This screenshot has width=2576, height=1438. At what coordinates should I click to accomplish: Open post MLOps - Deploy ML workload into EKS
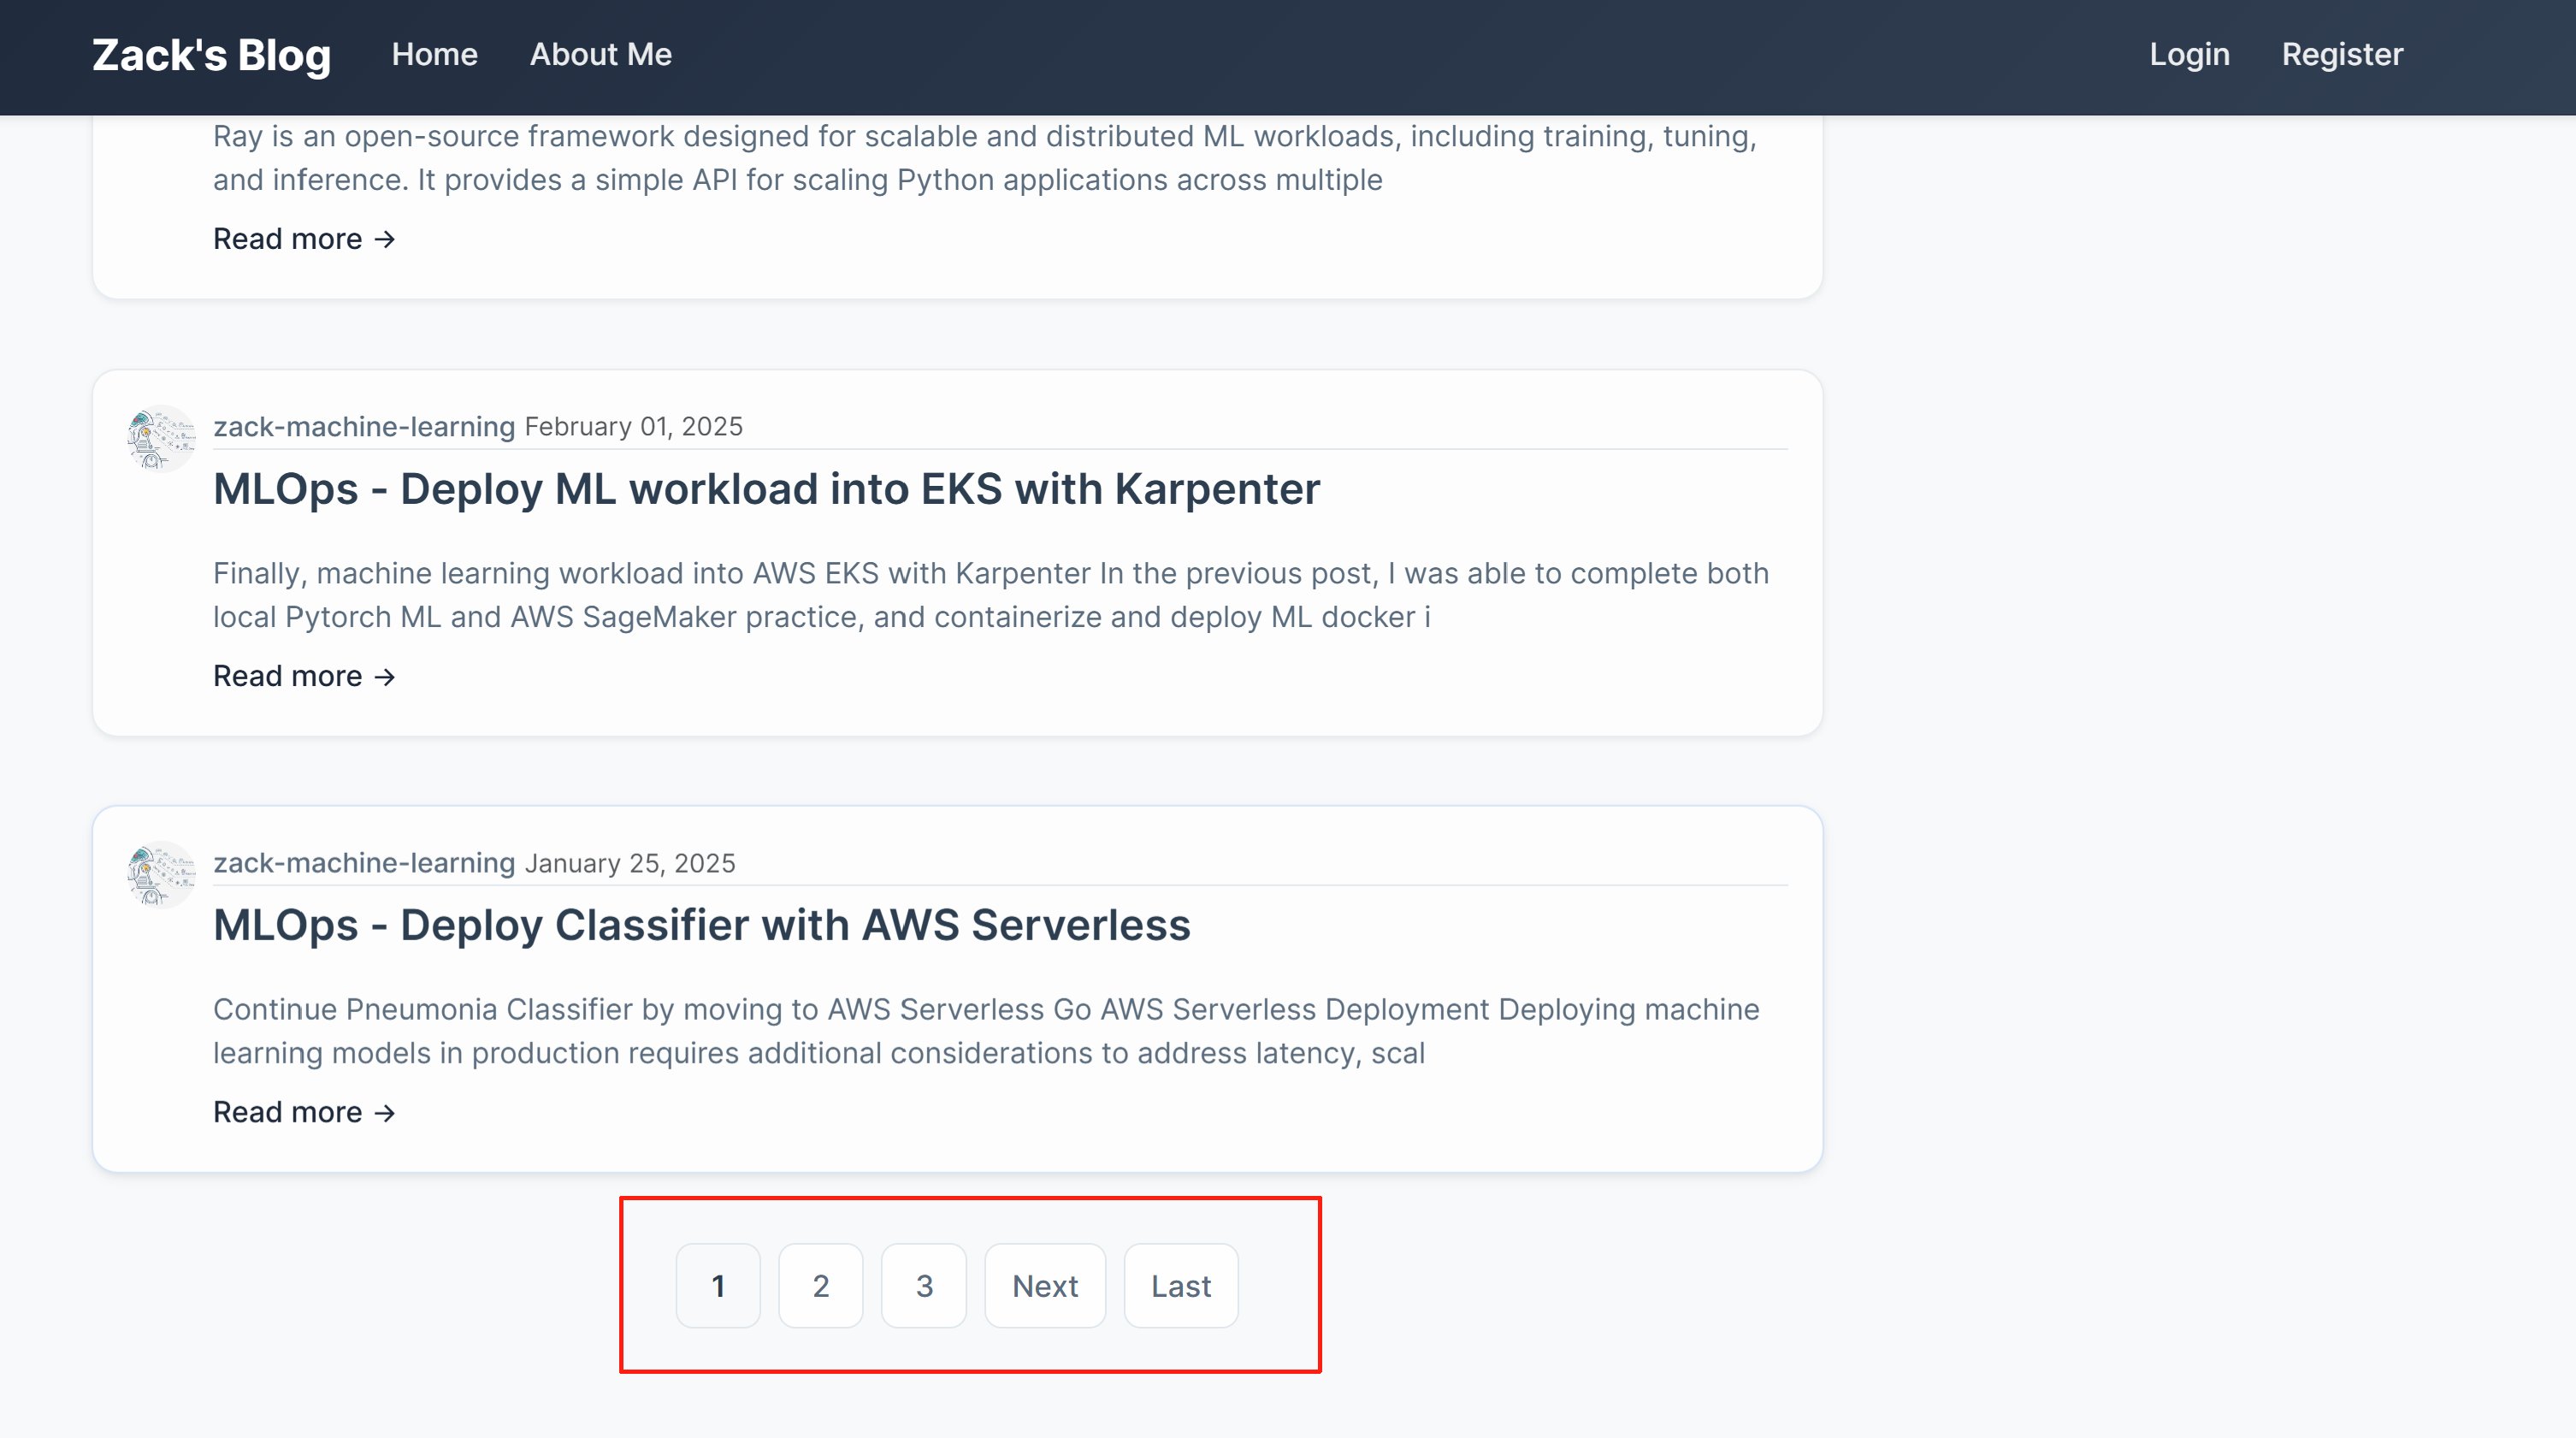click(766, 489)
